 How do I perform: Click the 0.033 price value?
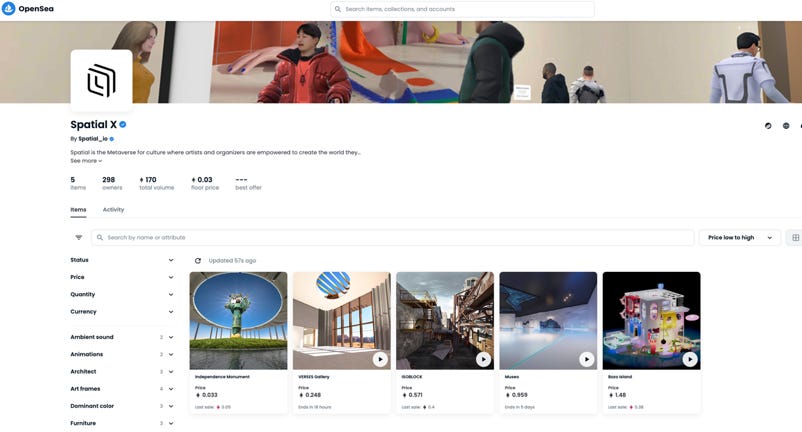tap(210, 395)
